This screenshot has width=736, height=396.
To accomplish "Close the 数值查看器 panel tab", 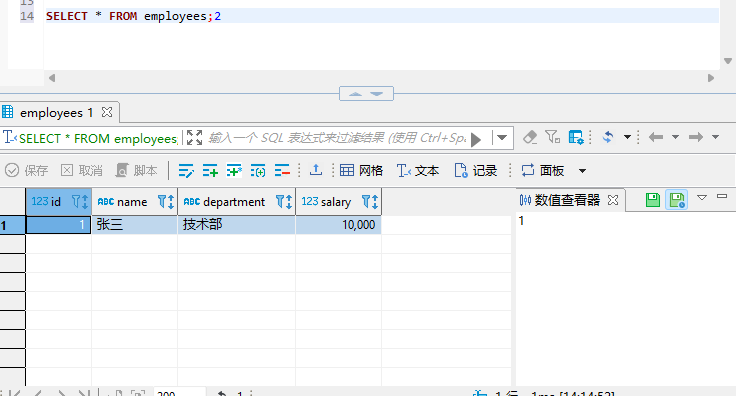I will coord(613,200).
